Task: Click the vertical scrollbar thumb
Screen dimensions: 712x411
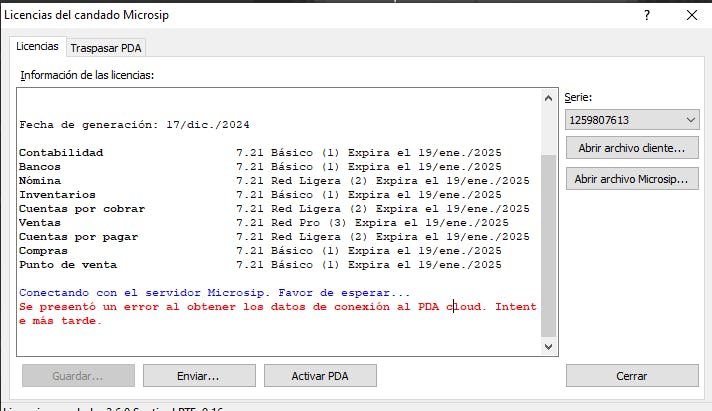Action: click(x=548, y=245)
